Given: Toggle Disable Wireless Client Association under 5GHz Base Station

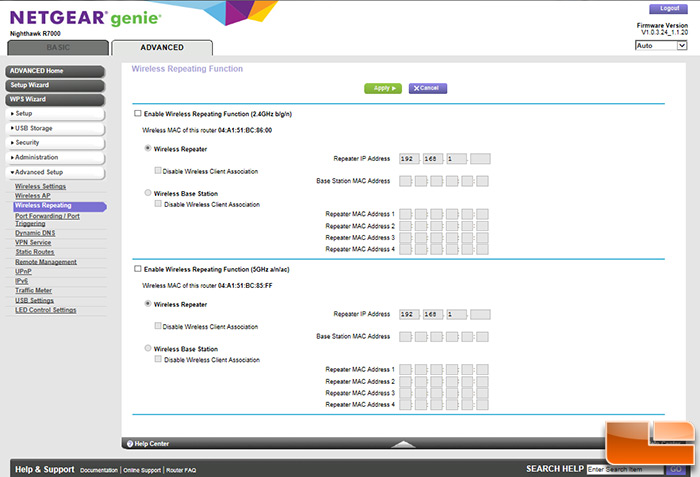Looking at the screenshot, I should click(x=158, y=359).
